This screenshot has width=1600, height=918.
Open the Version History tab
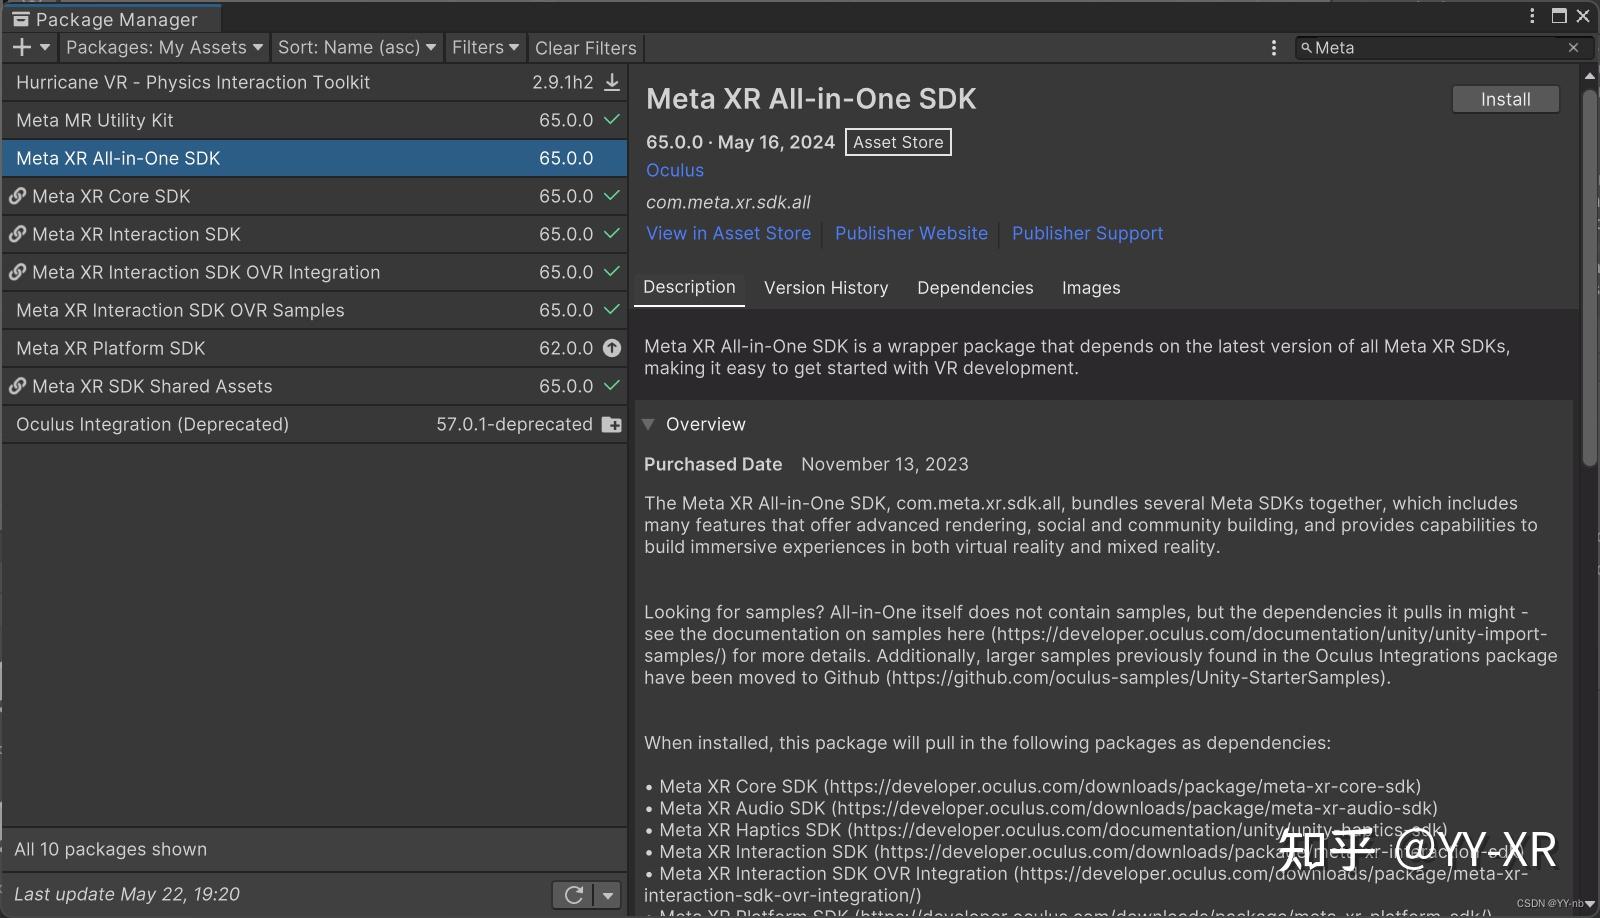point(826,288)
